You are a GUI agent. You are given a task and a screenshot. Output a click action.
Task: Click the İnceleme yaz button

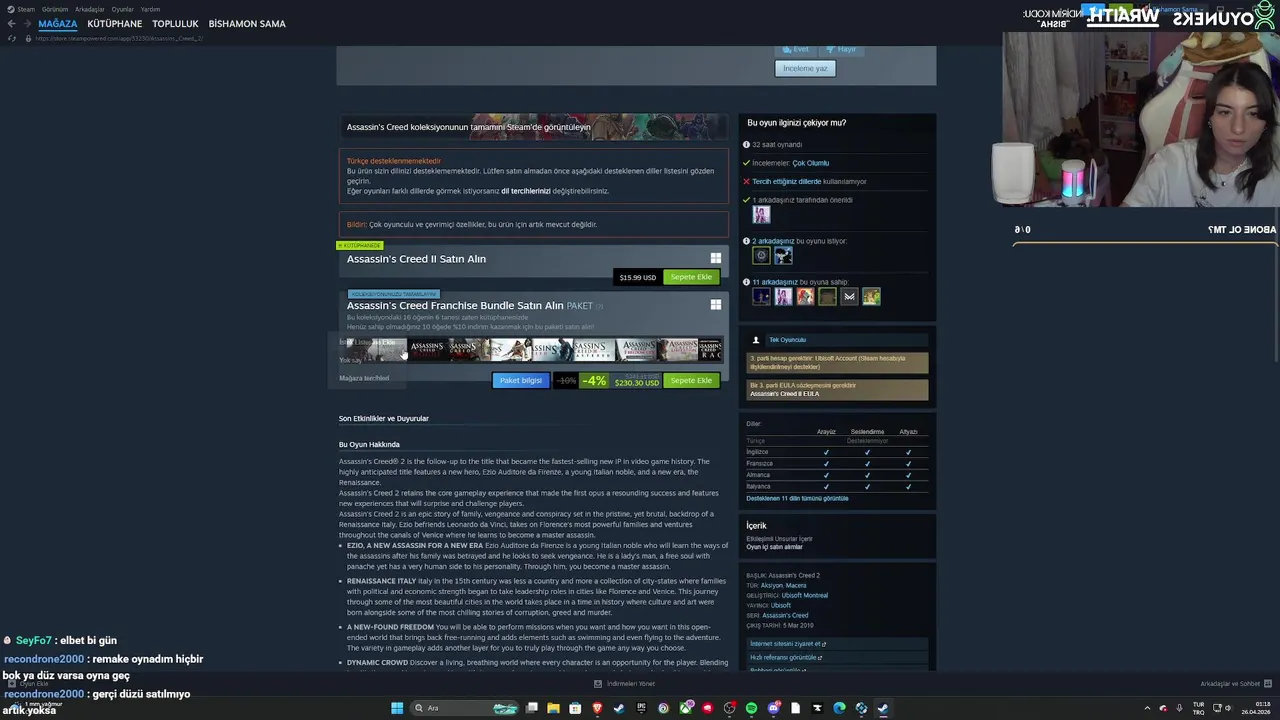pyautogui.click(x=805, y=68)
